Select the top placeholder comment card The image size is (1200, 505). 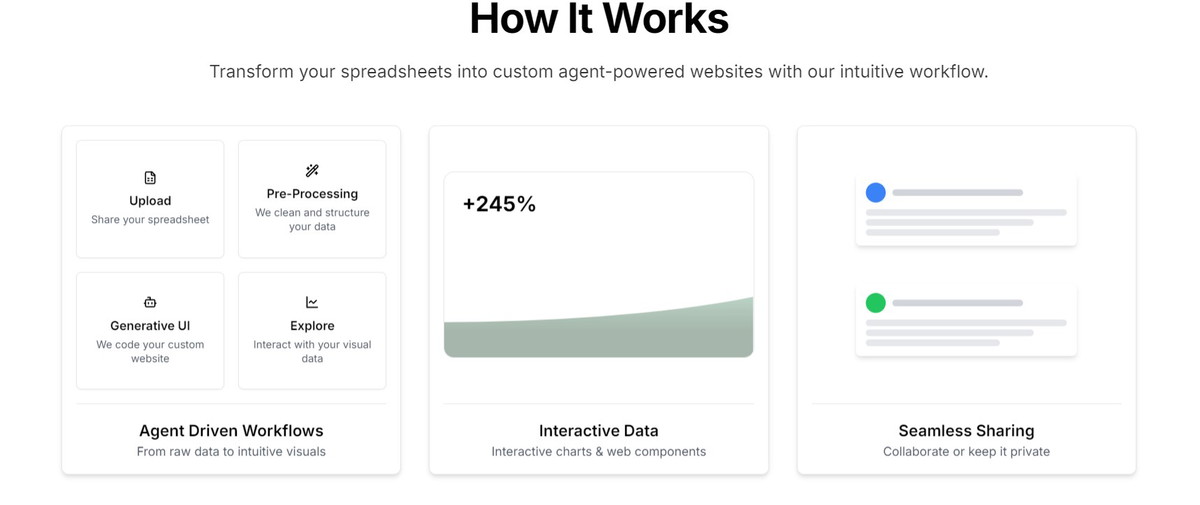(x=966, y=210)
